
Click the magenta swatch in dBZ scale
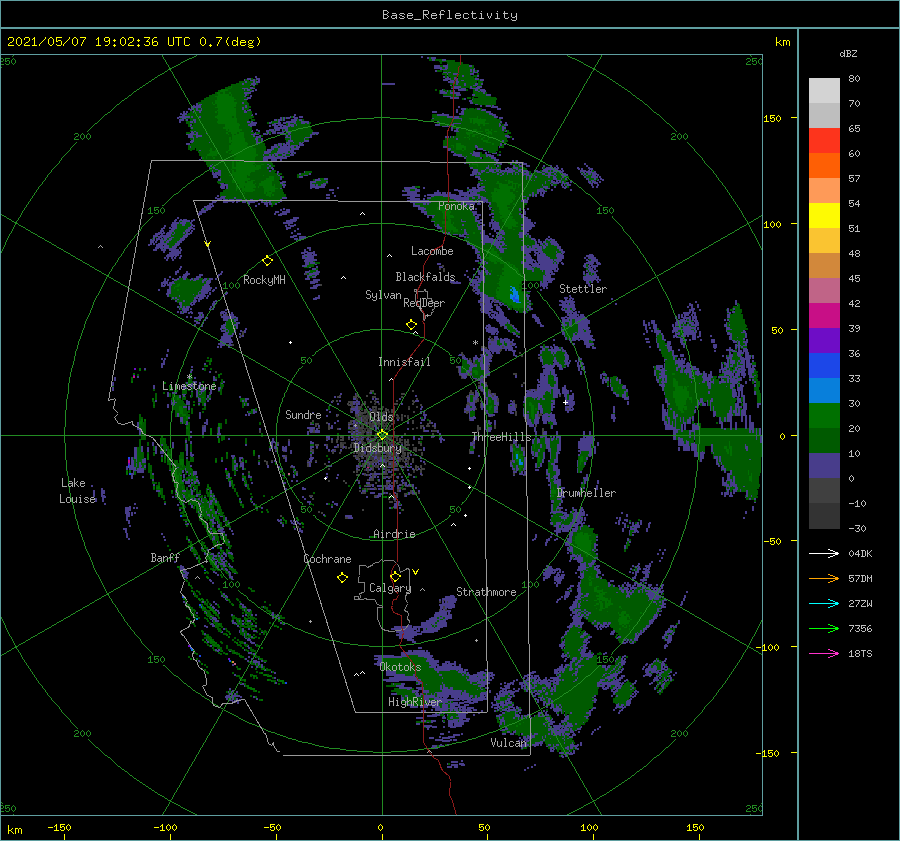coord(824,316)
